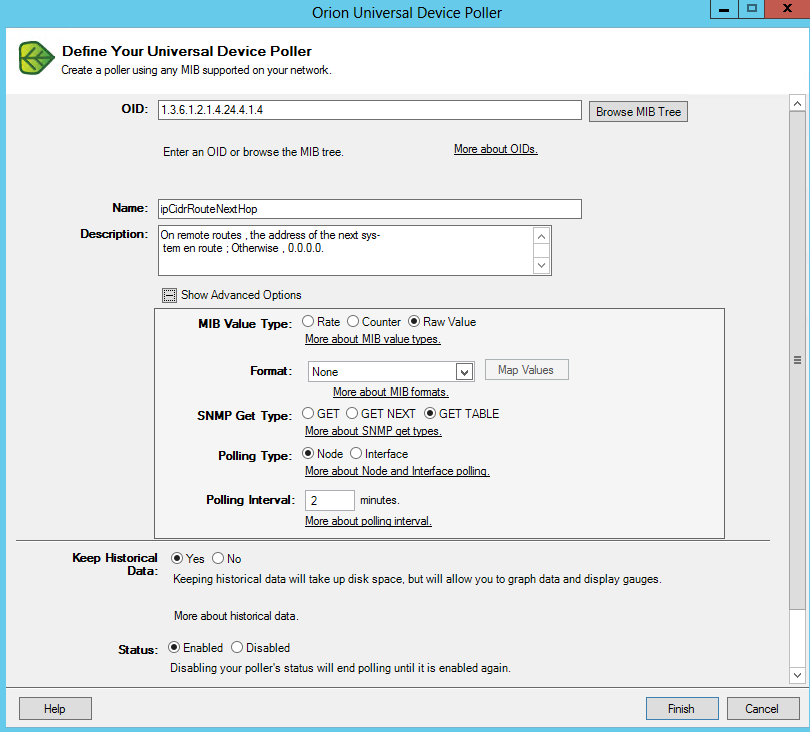Click the Description box scroll down arrow
The image size is (810, 732).
541,266
